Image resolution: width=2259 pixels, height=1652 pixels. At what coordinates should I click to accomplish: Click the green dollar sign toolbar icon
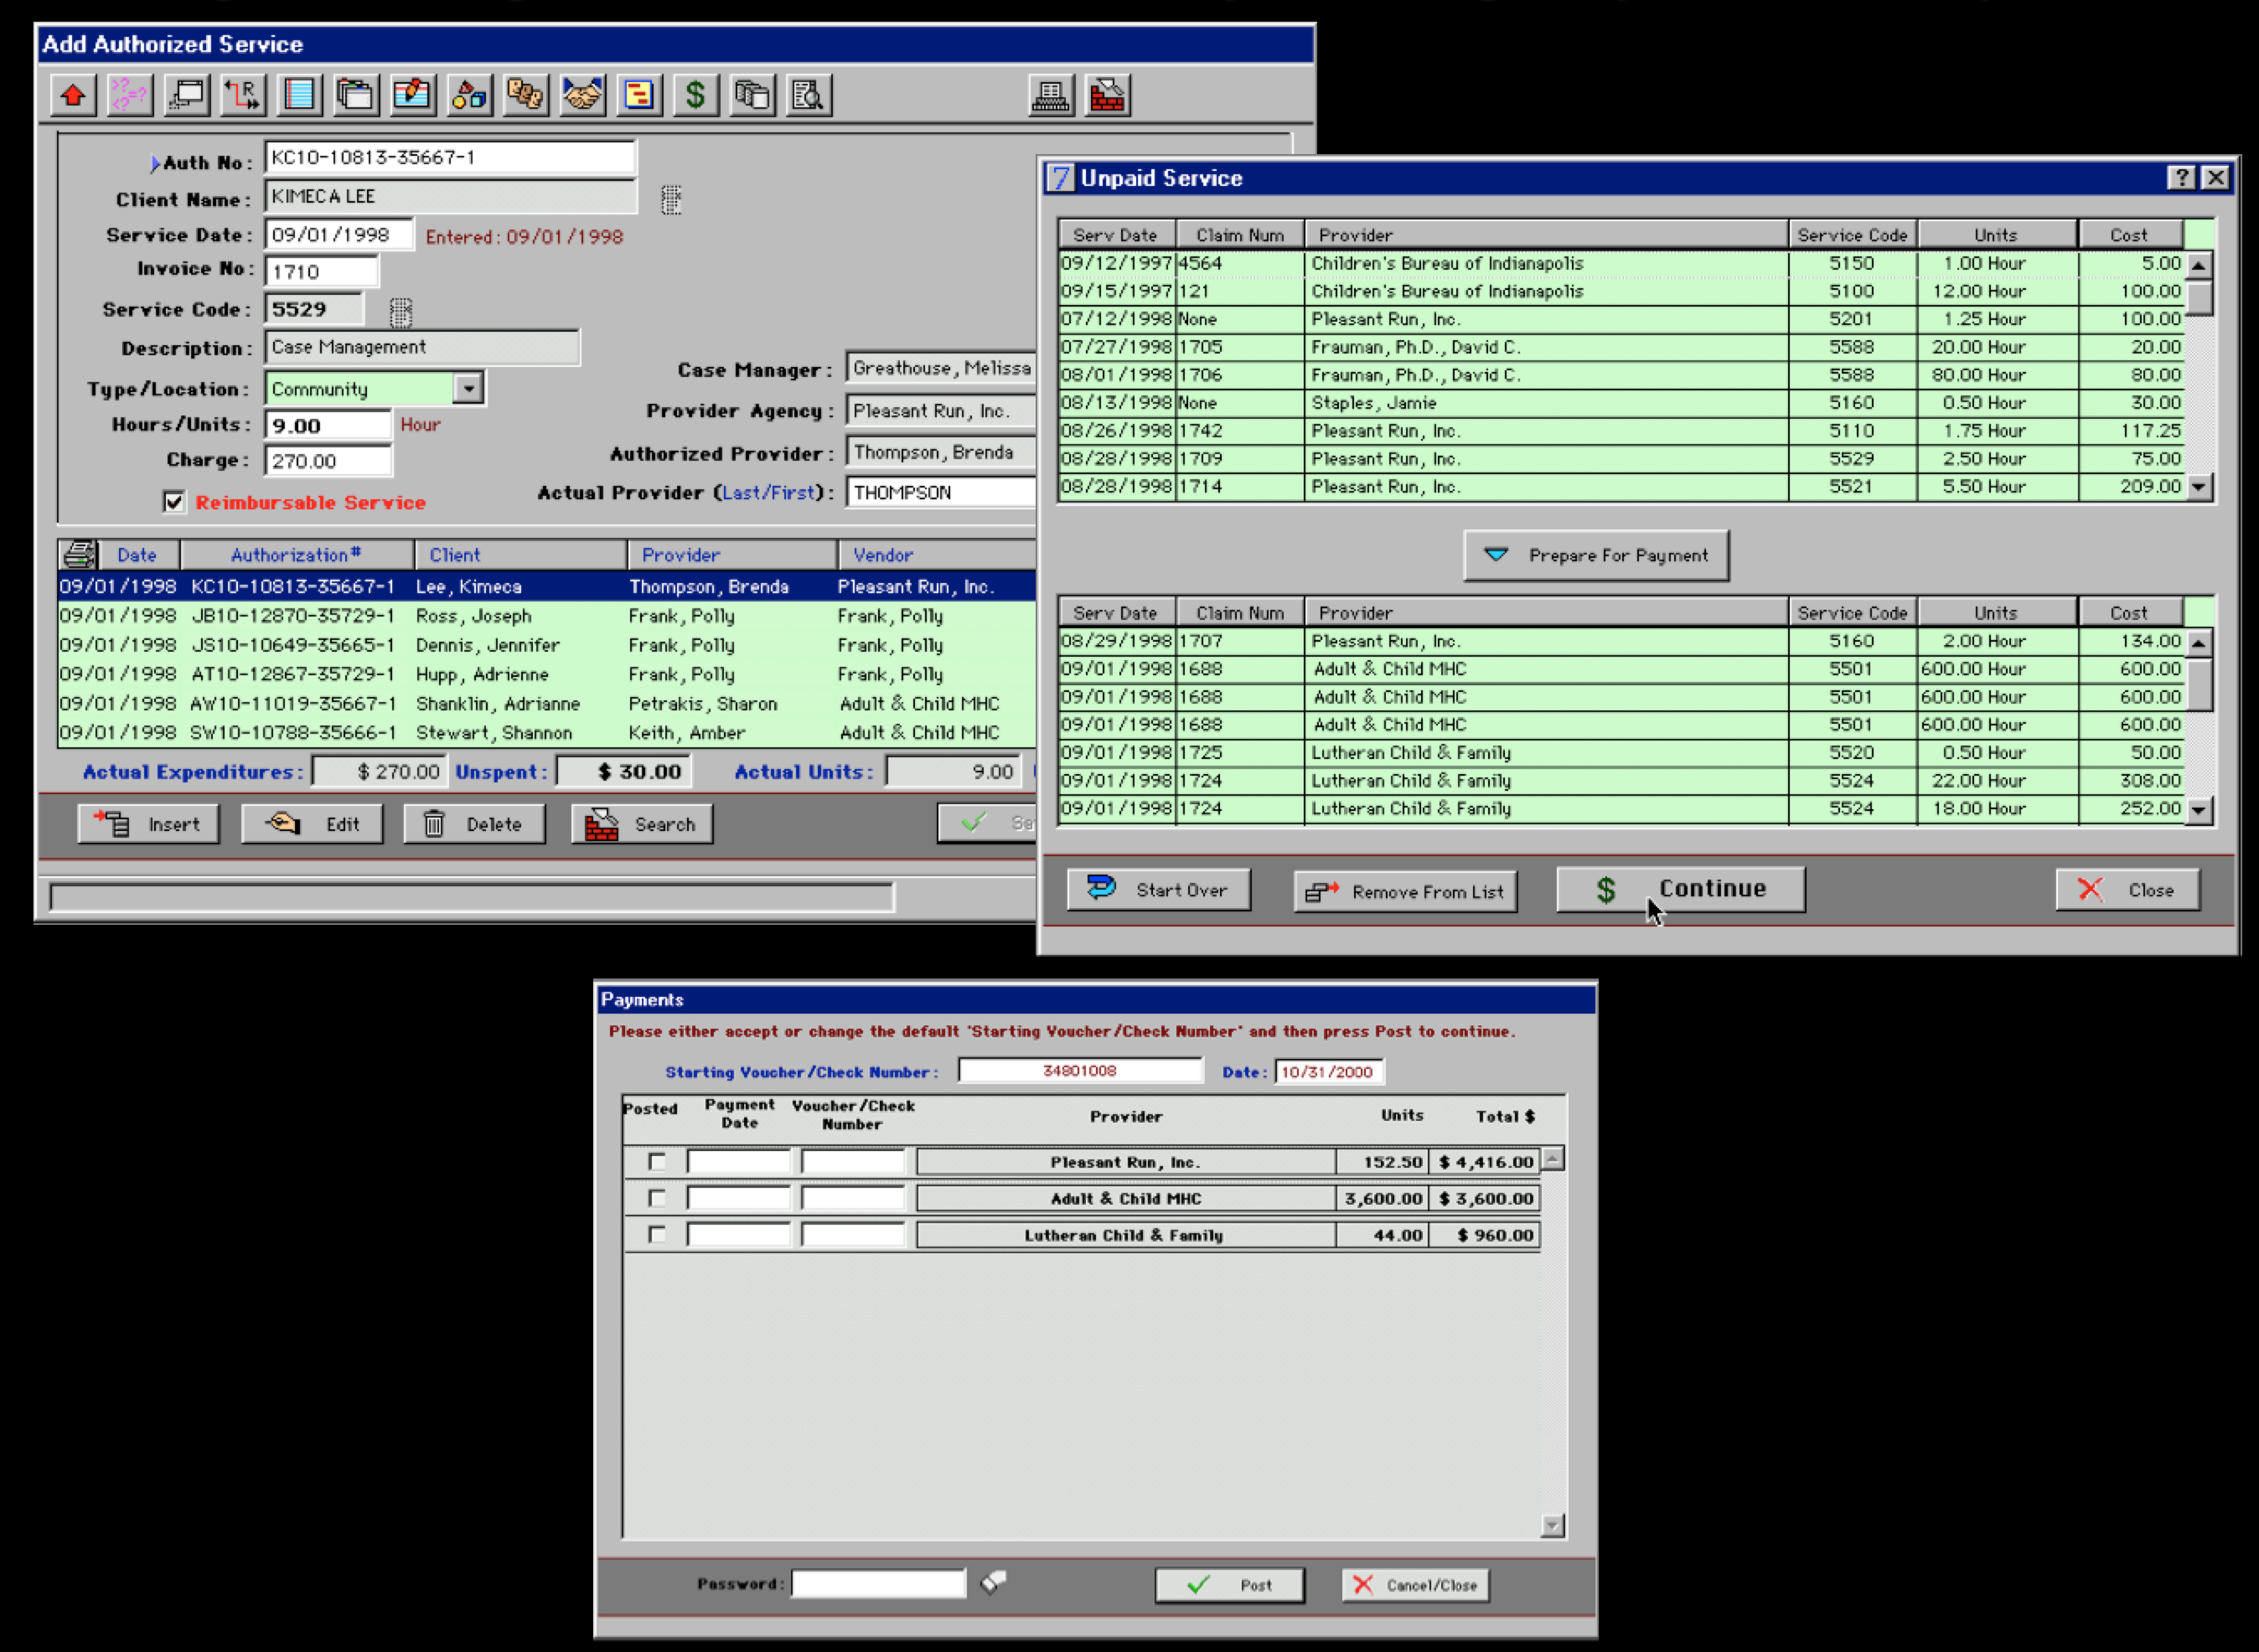696,96
